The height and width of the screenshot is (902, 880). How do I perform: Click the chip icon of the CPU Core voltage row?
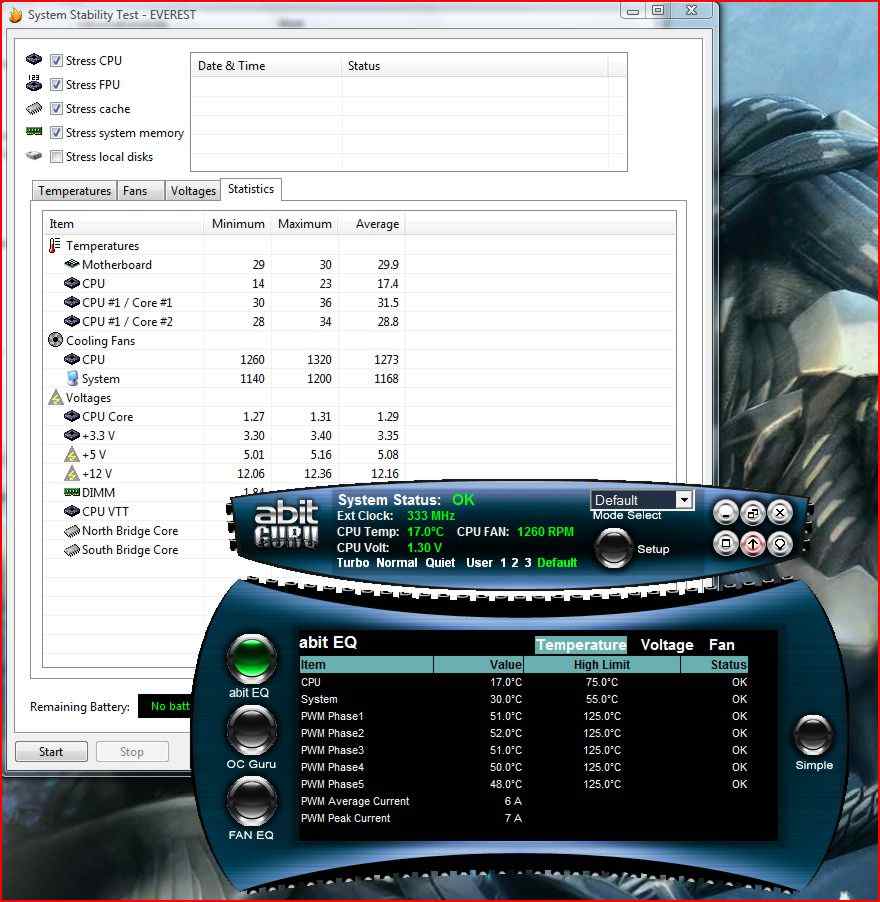click(x=72, y=416)
